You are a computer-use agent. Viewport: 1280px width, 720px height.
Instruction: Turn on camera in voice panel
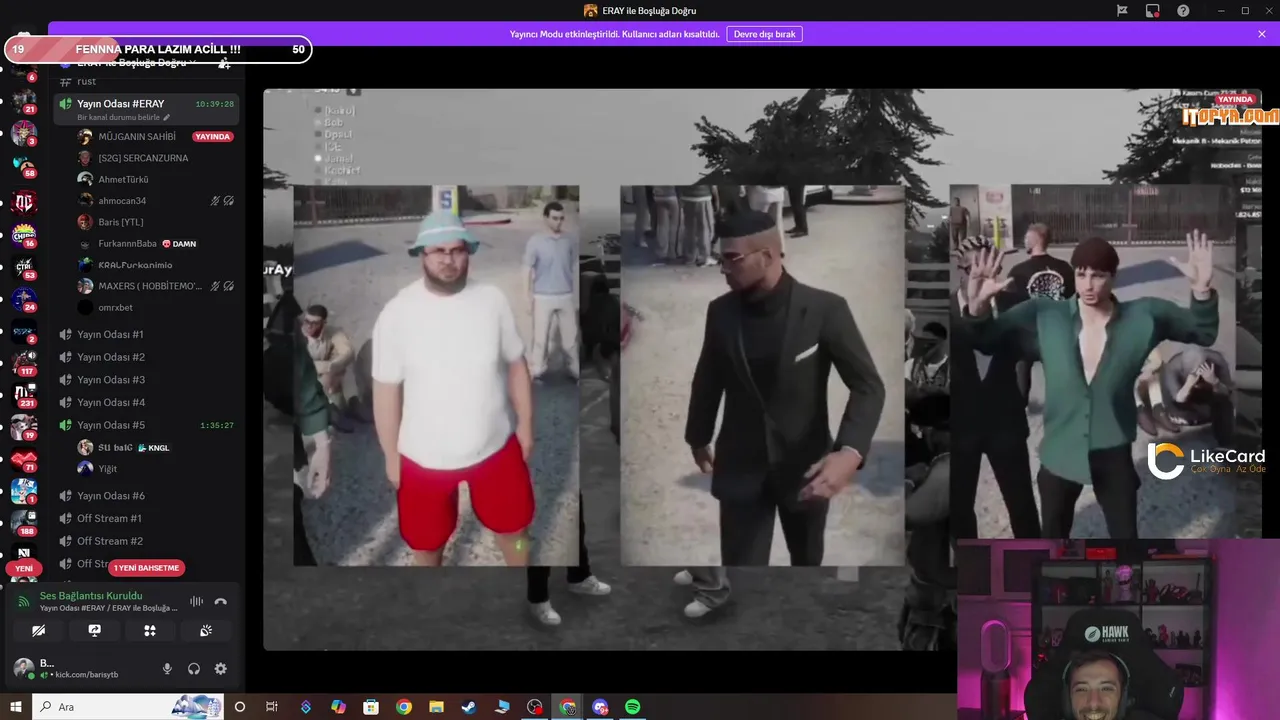pos(39,631)
